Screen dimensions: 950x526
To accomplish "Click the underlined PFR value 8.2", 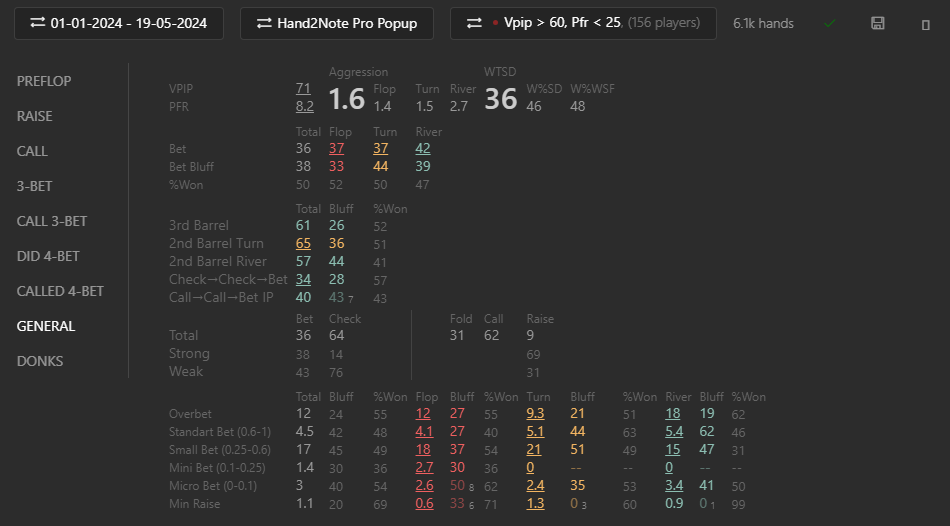I will pos(304,107).
